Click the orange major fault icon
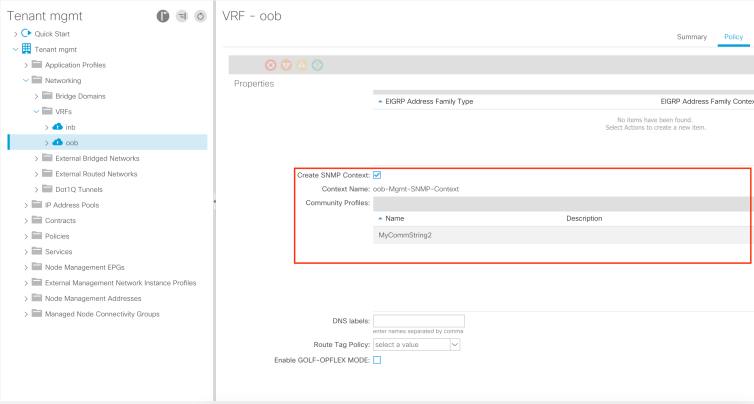754x404 pixels. point(286,65)
